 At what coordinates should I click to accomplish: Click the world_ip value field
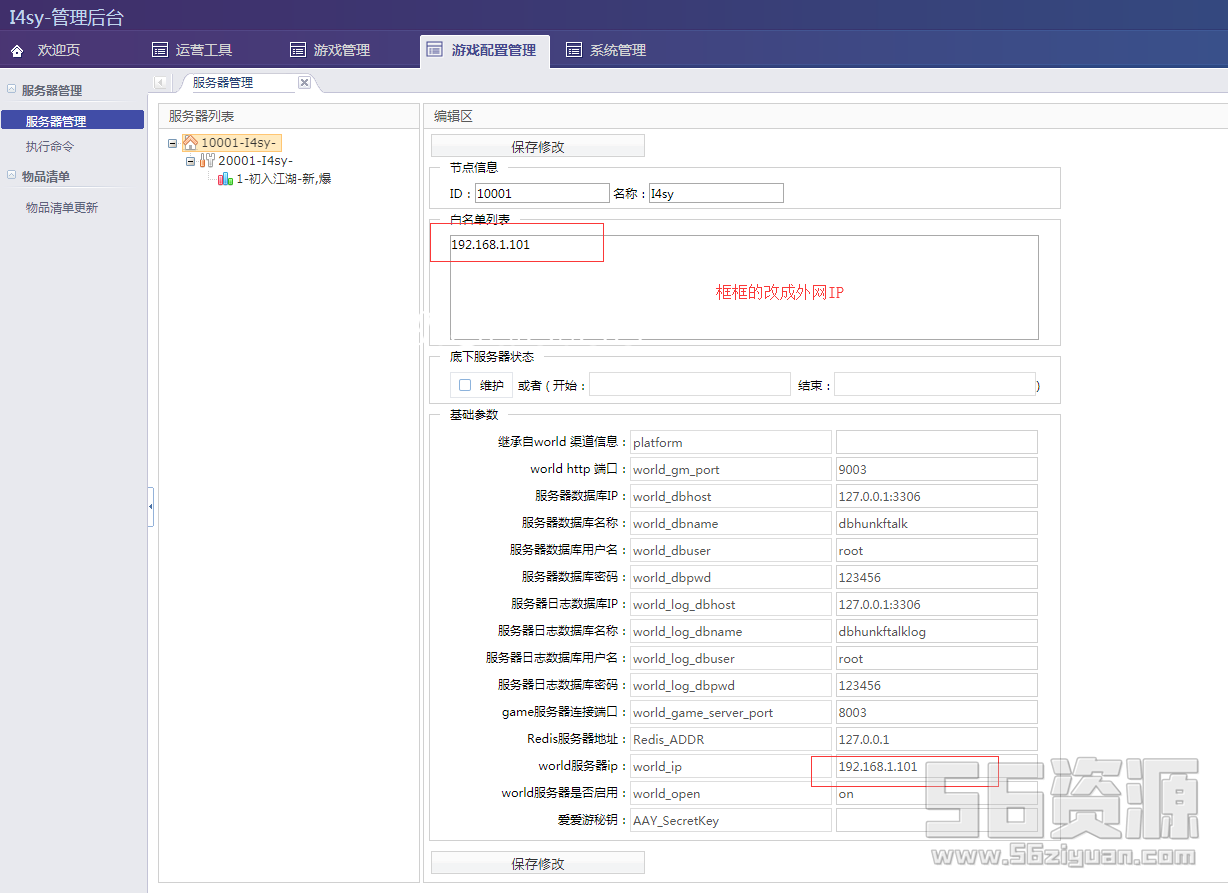point(935,767)
